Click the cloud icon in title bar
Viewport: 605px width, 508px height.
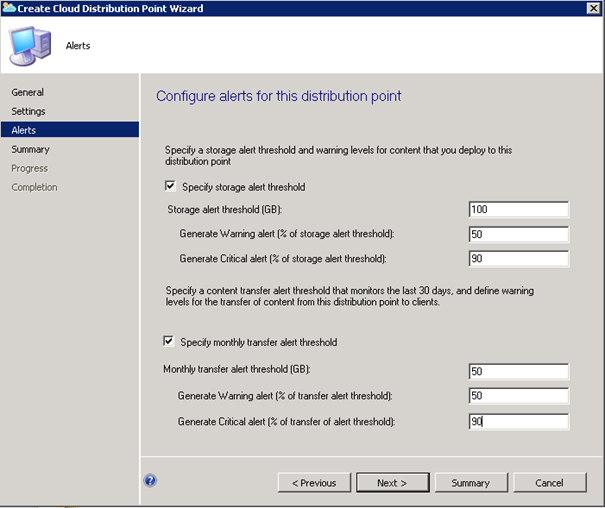9,8
